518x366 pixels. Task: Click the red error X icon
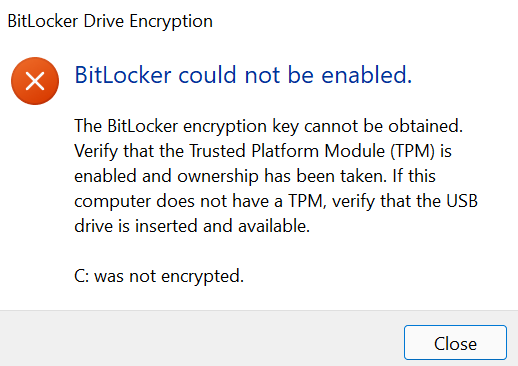(x=35, y=81)
